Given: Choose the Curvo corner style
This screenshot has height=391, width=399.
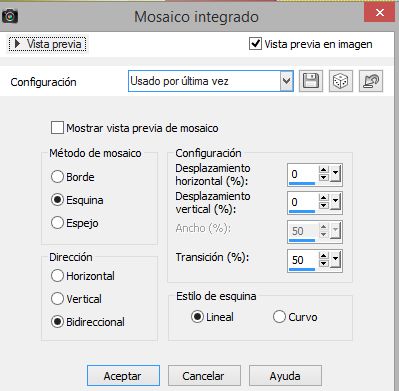Looking at the screenshot, I should click(279, 317).
